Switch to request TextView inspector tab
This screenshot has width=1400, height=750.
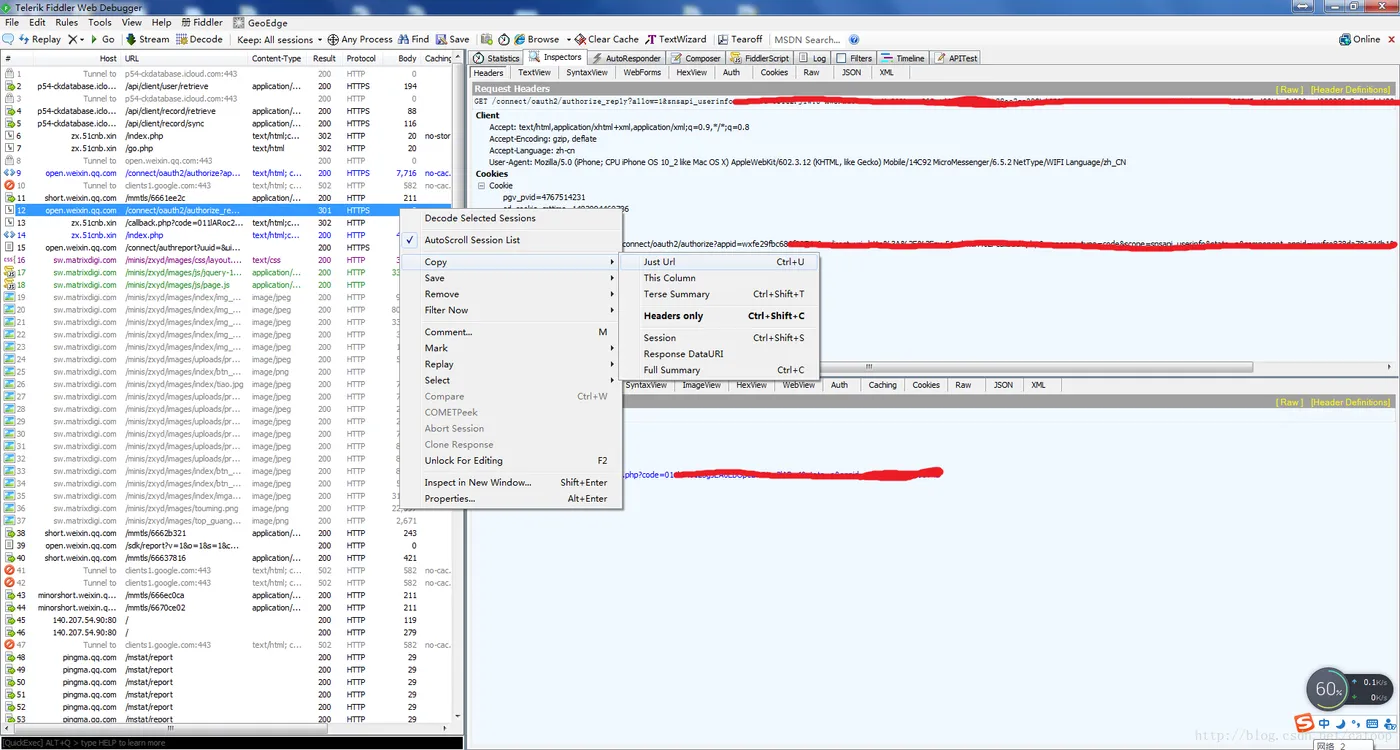point(534,73)
